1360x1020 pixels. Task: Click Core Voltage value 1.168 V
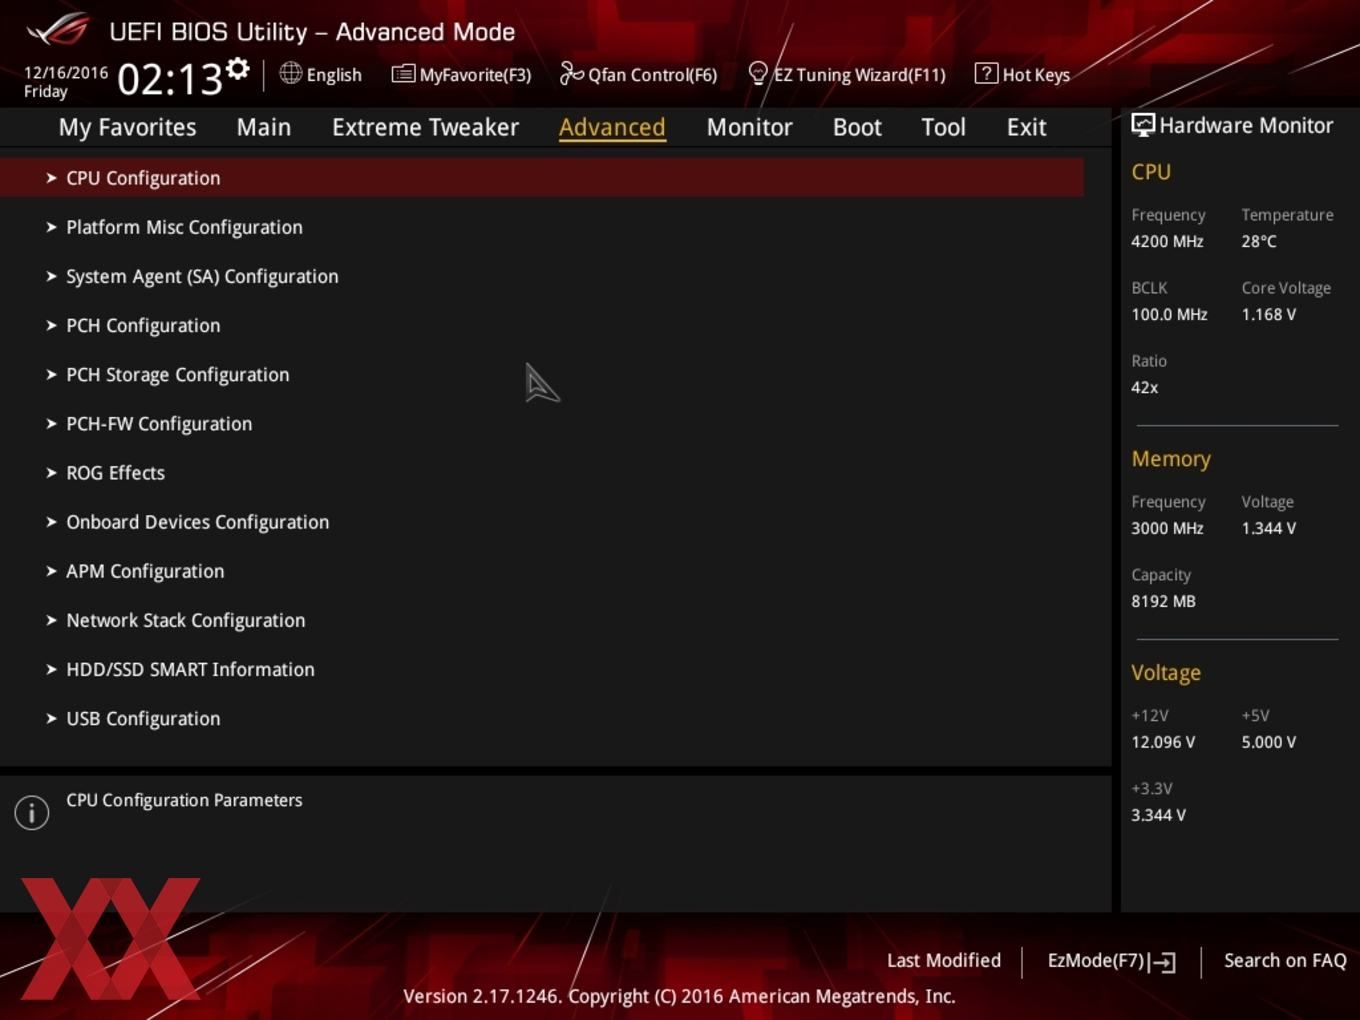[x=1269, y=314]
